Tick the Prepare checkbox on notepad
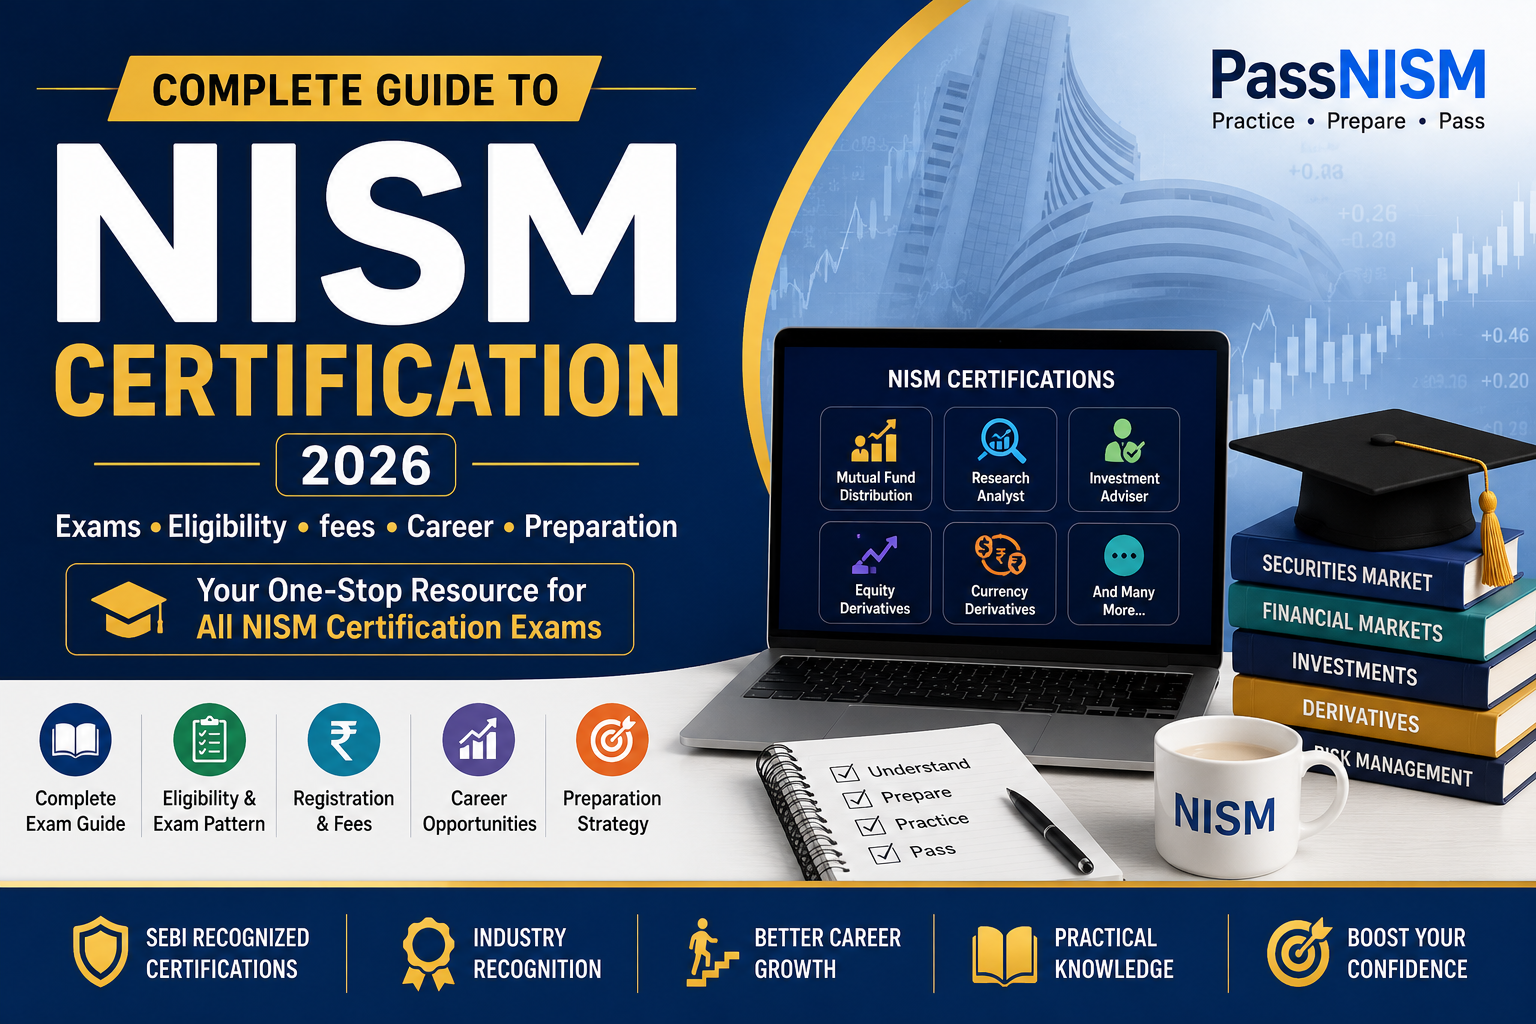 pos(858,798)
